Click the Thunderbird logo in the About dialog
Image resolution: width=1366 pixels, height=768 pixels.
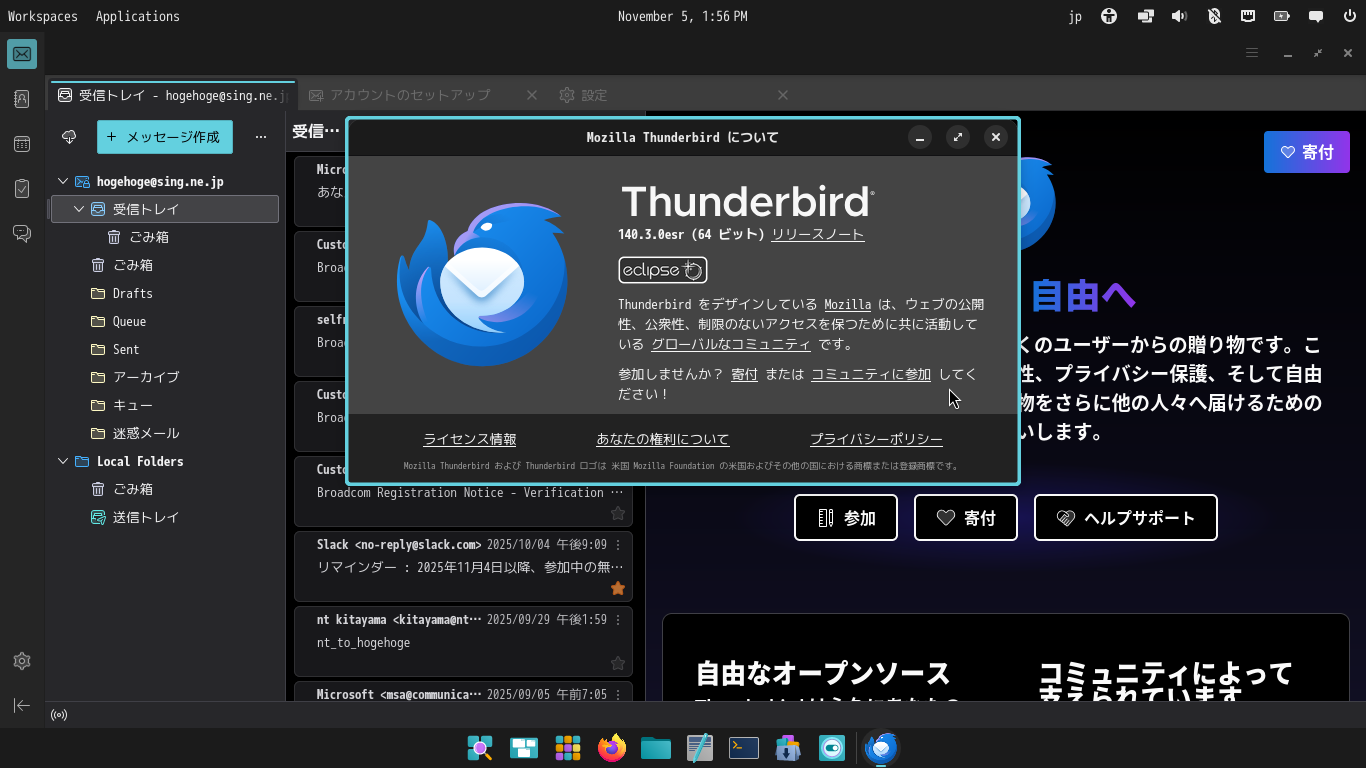pos(482,284)
